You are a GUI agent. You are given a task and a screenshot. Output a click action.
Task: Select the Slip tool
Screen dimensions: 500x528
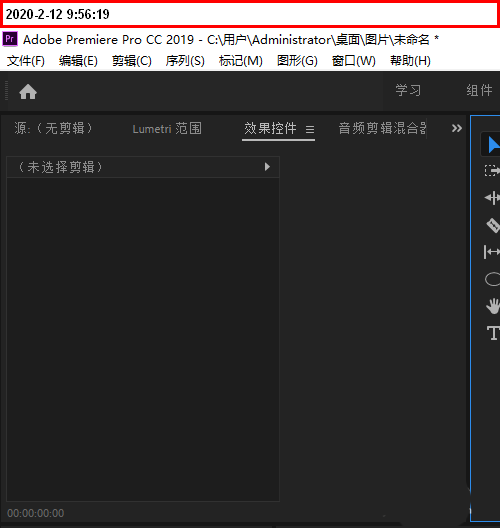tap(492, 252)
